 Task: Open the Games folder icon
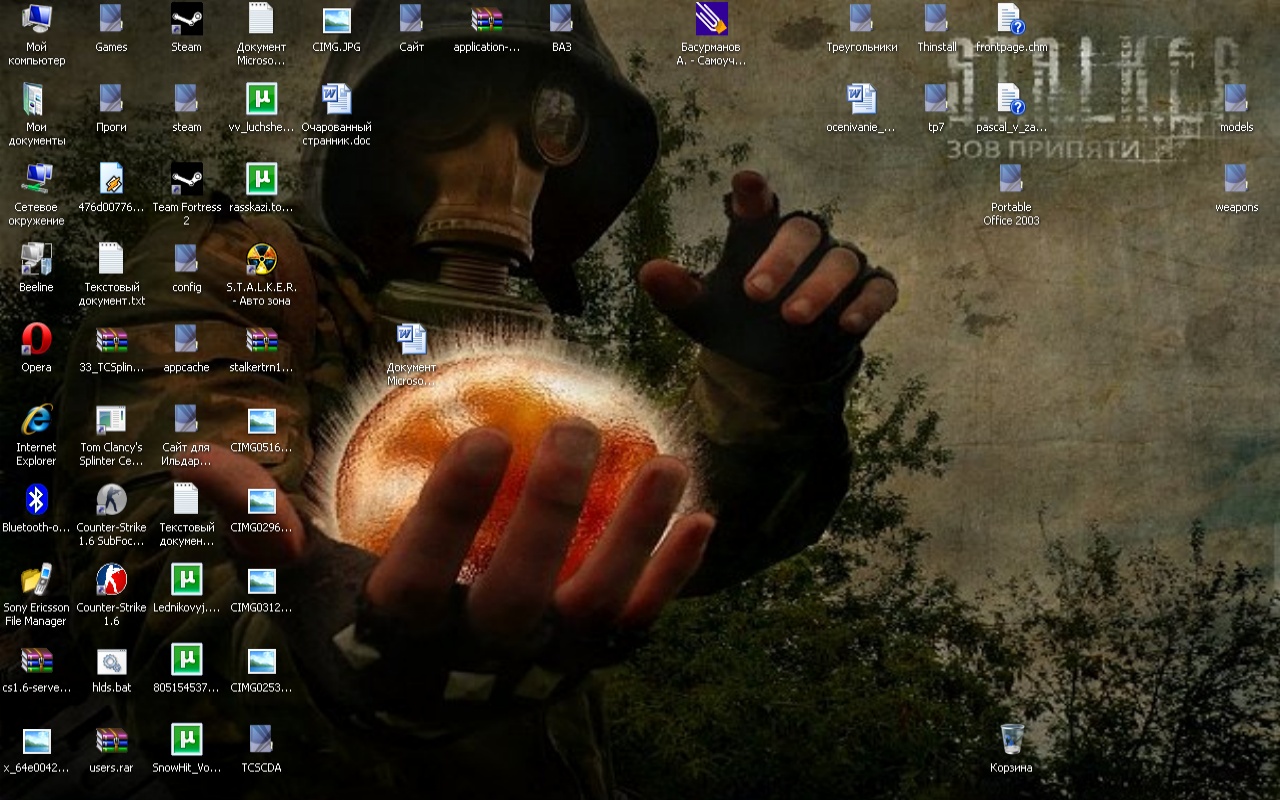111,18
